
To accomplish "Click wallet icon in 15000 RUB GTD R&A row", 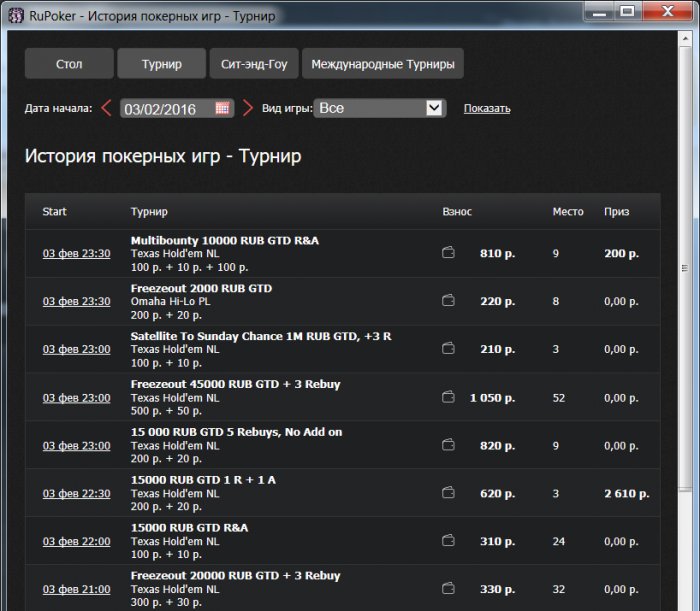I will coord(448,541).
